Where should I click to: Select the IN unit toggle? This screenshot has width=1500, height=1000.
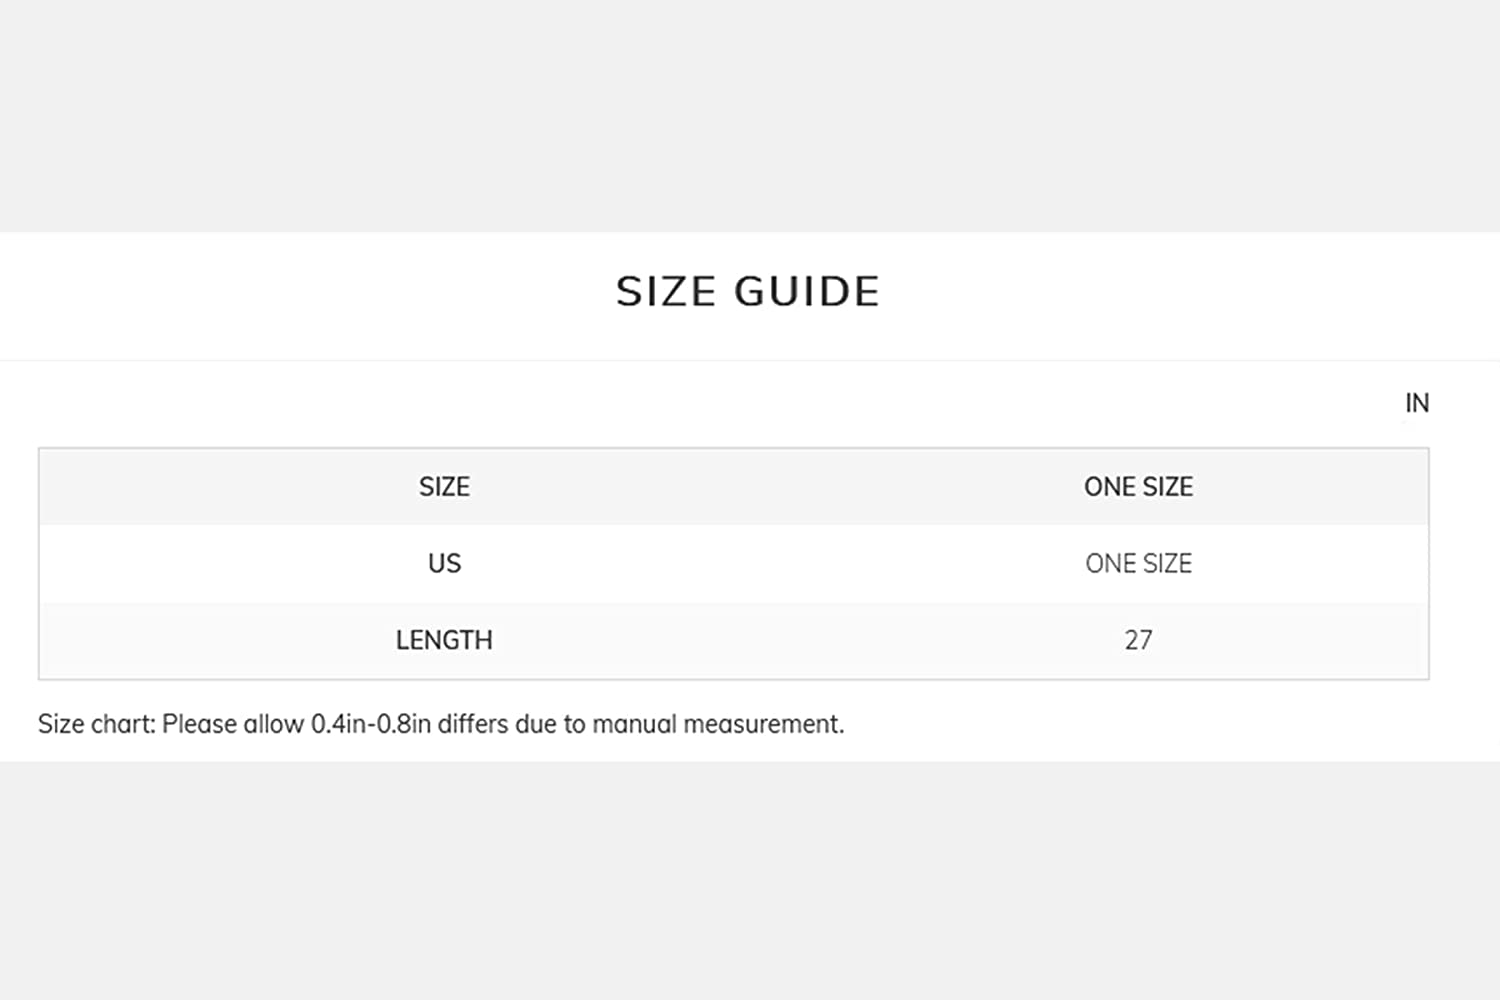click(x=1417, y=403)
